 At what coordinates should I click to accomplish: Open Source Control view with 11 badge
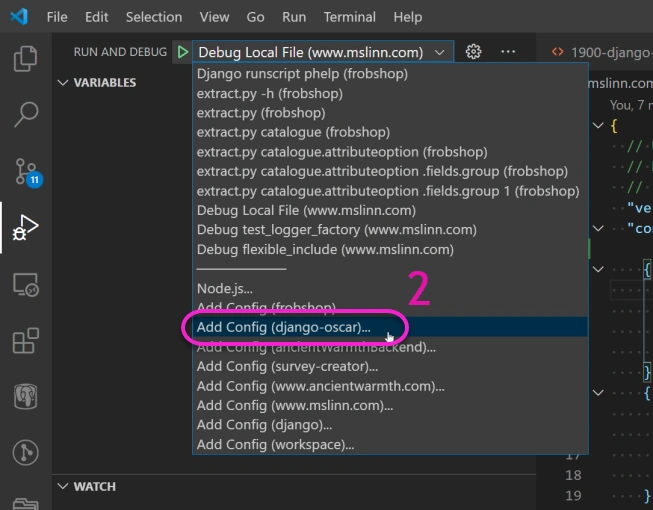(26, 171)
